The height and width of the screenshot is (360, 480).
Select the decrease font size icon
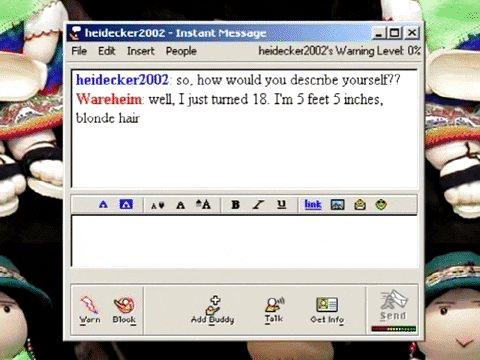(158, 205)
